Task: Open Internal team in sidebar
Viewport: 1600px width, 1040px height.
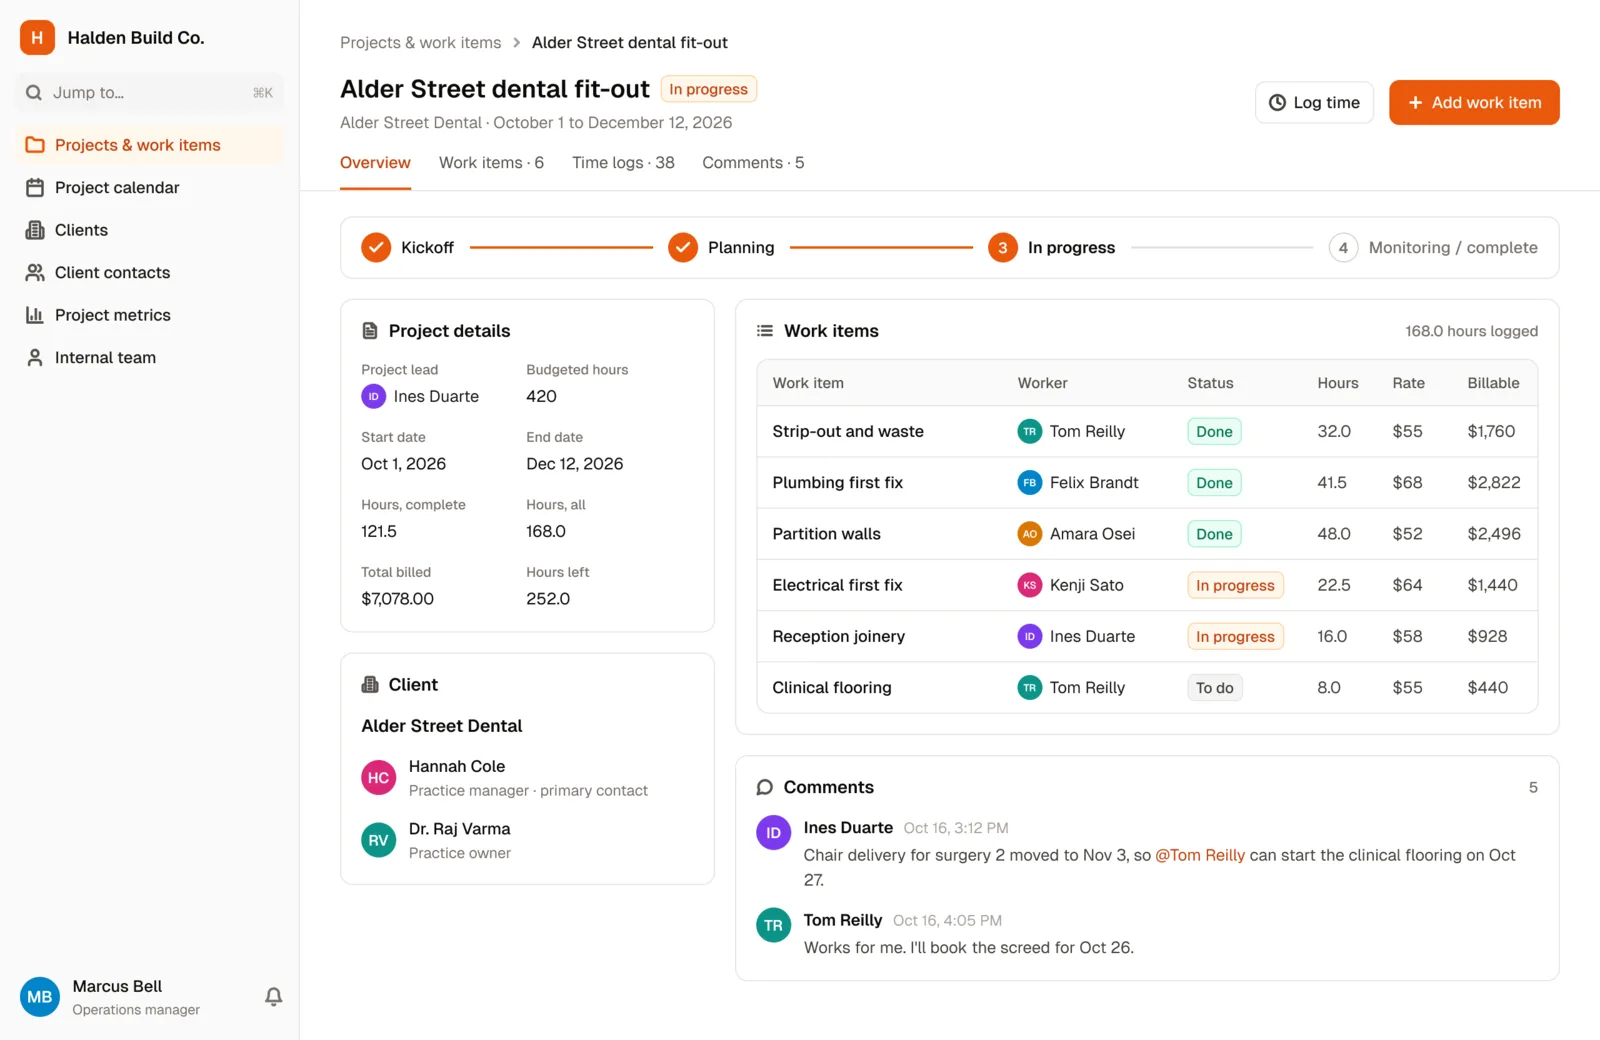Action: pyautogui.click(x=149, y=358)
